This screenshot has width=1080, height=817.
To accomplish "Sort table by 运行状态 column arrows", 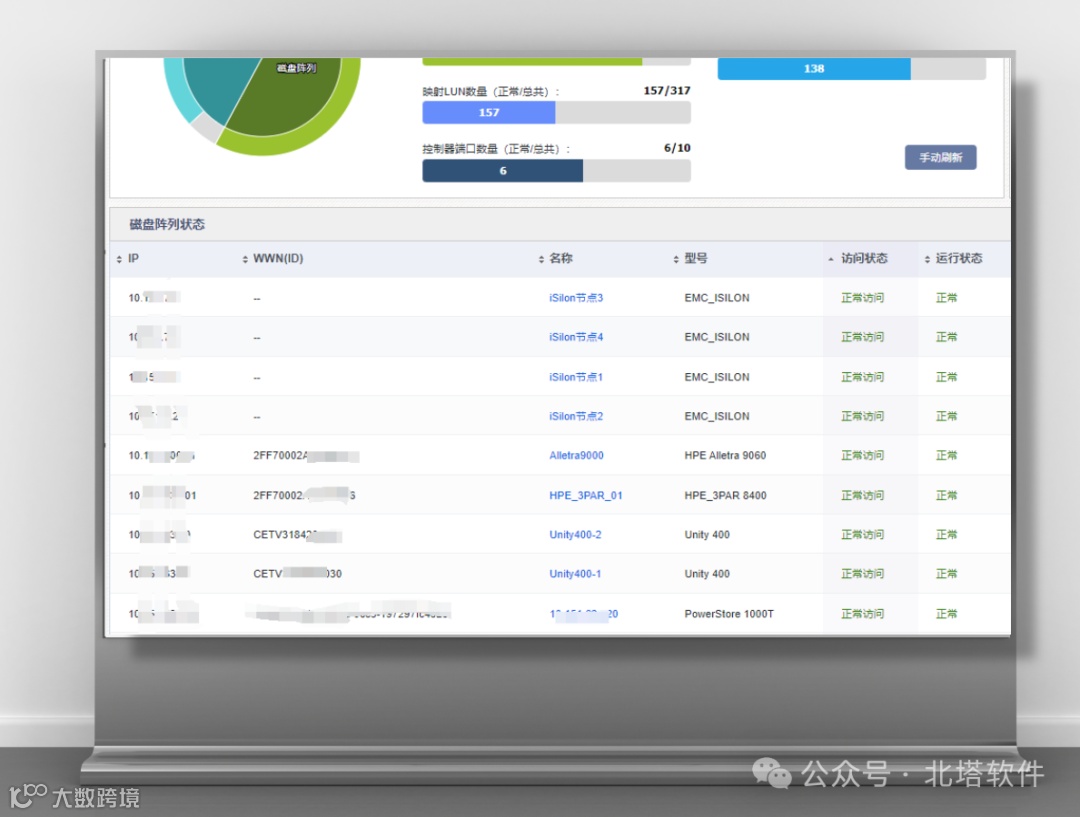I will point(927,259).
